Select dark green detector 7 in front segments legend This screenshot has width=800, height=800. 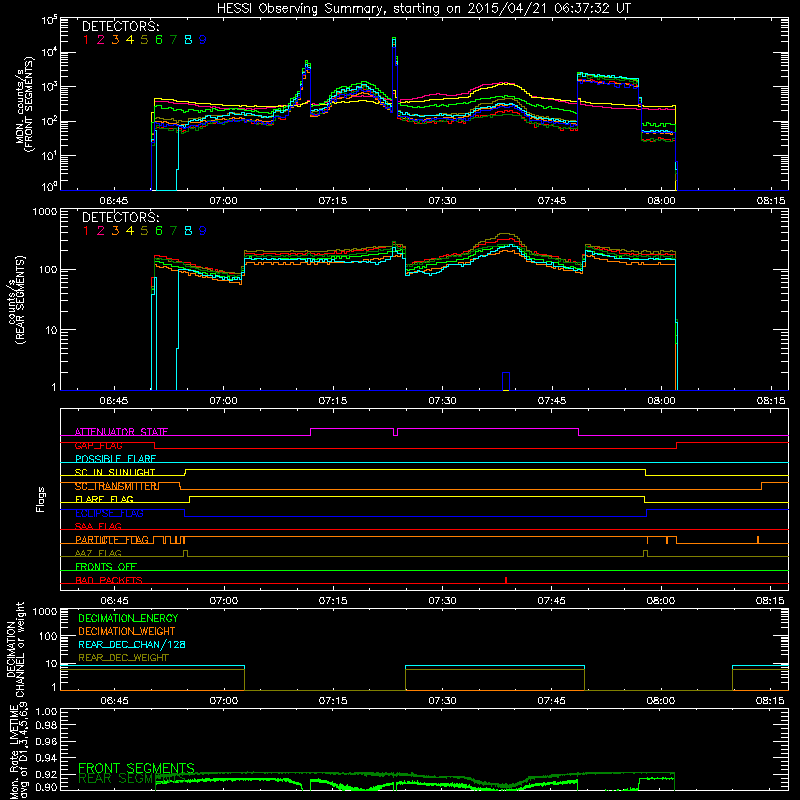click(x=173, y=40)
